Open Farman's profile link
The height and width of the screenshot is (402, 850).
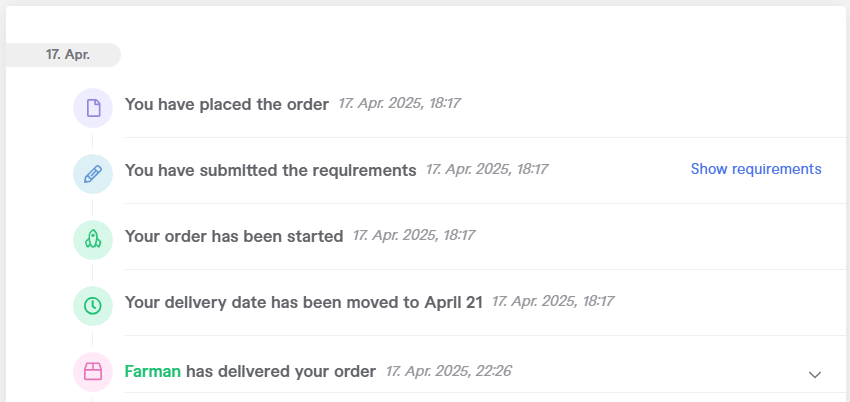(153, 372)
